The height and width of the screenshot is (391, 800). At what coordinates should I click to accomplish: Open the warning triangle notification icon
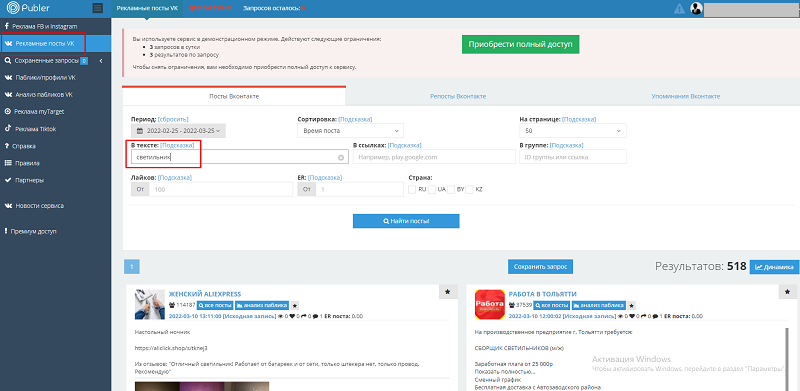tap(679, 9)
